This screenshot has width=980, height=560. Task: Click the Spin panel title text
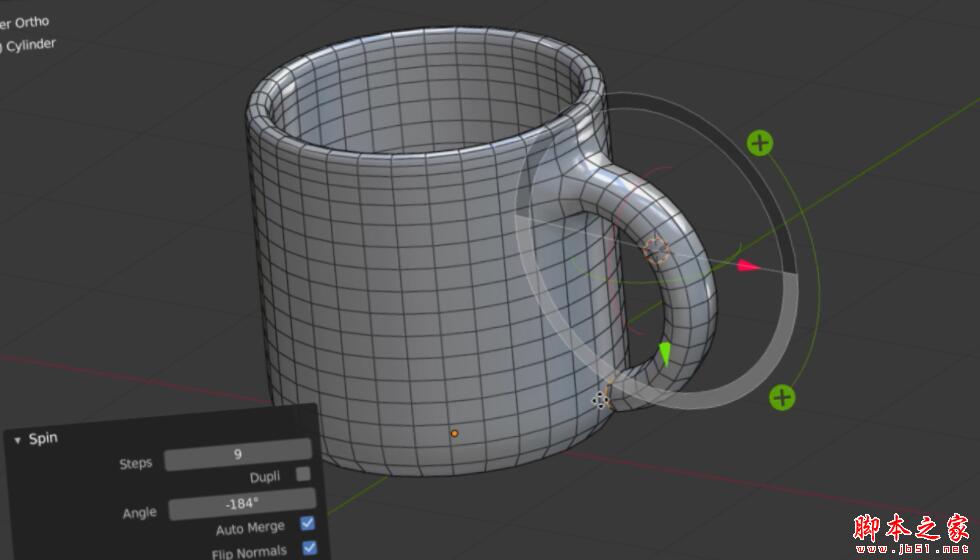[x=43, y=439]
